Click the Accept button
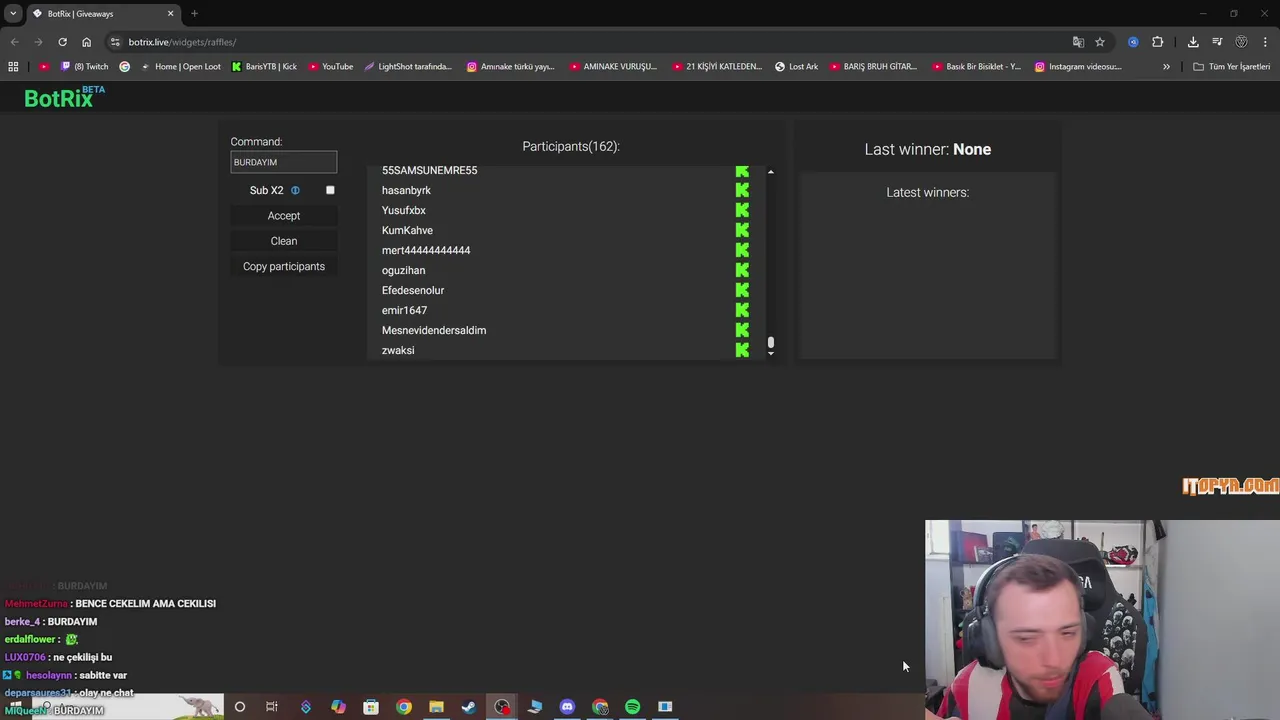The height and width of the screenshot is (720, 1280). pos(284,216)
